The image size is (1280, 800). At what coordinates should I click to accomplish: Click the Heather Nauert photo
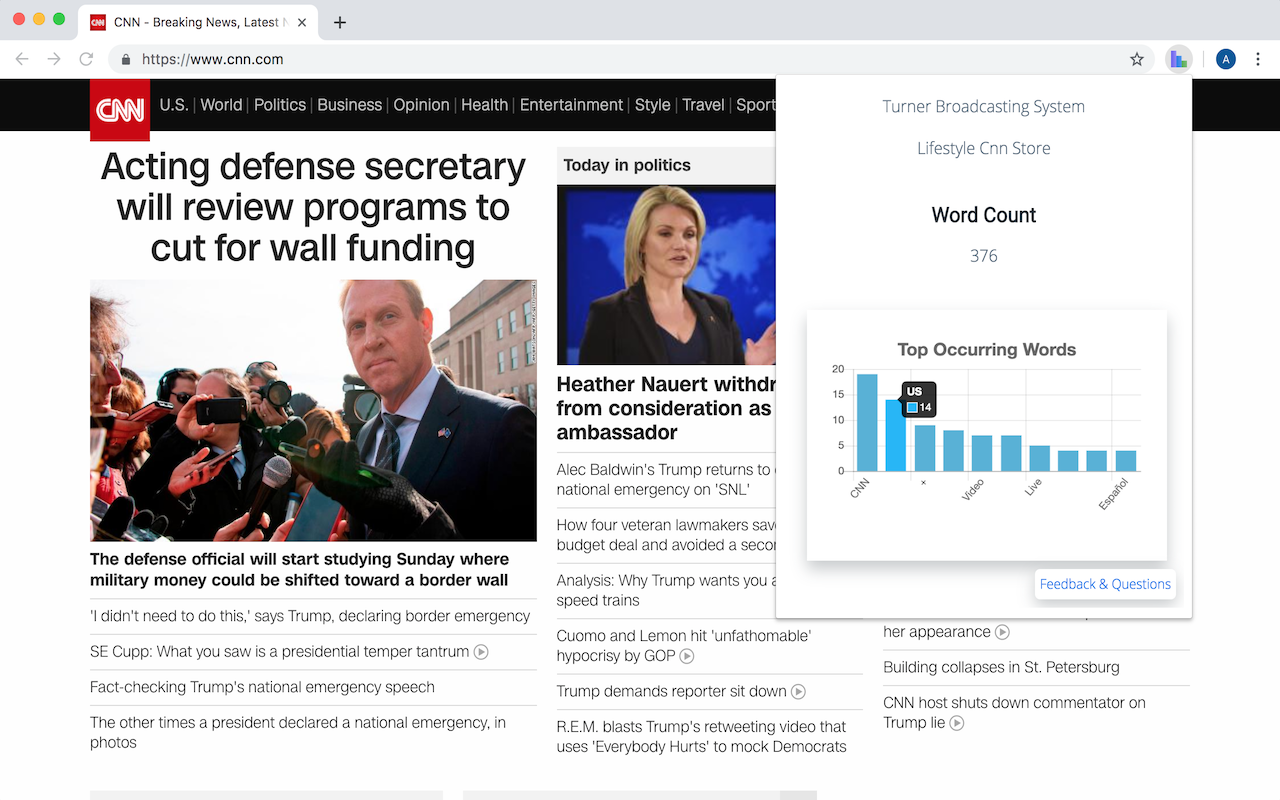[666, 275]
